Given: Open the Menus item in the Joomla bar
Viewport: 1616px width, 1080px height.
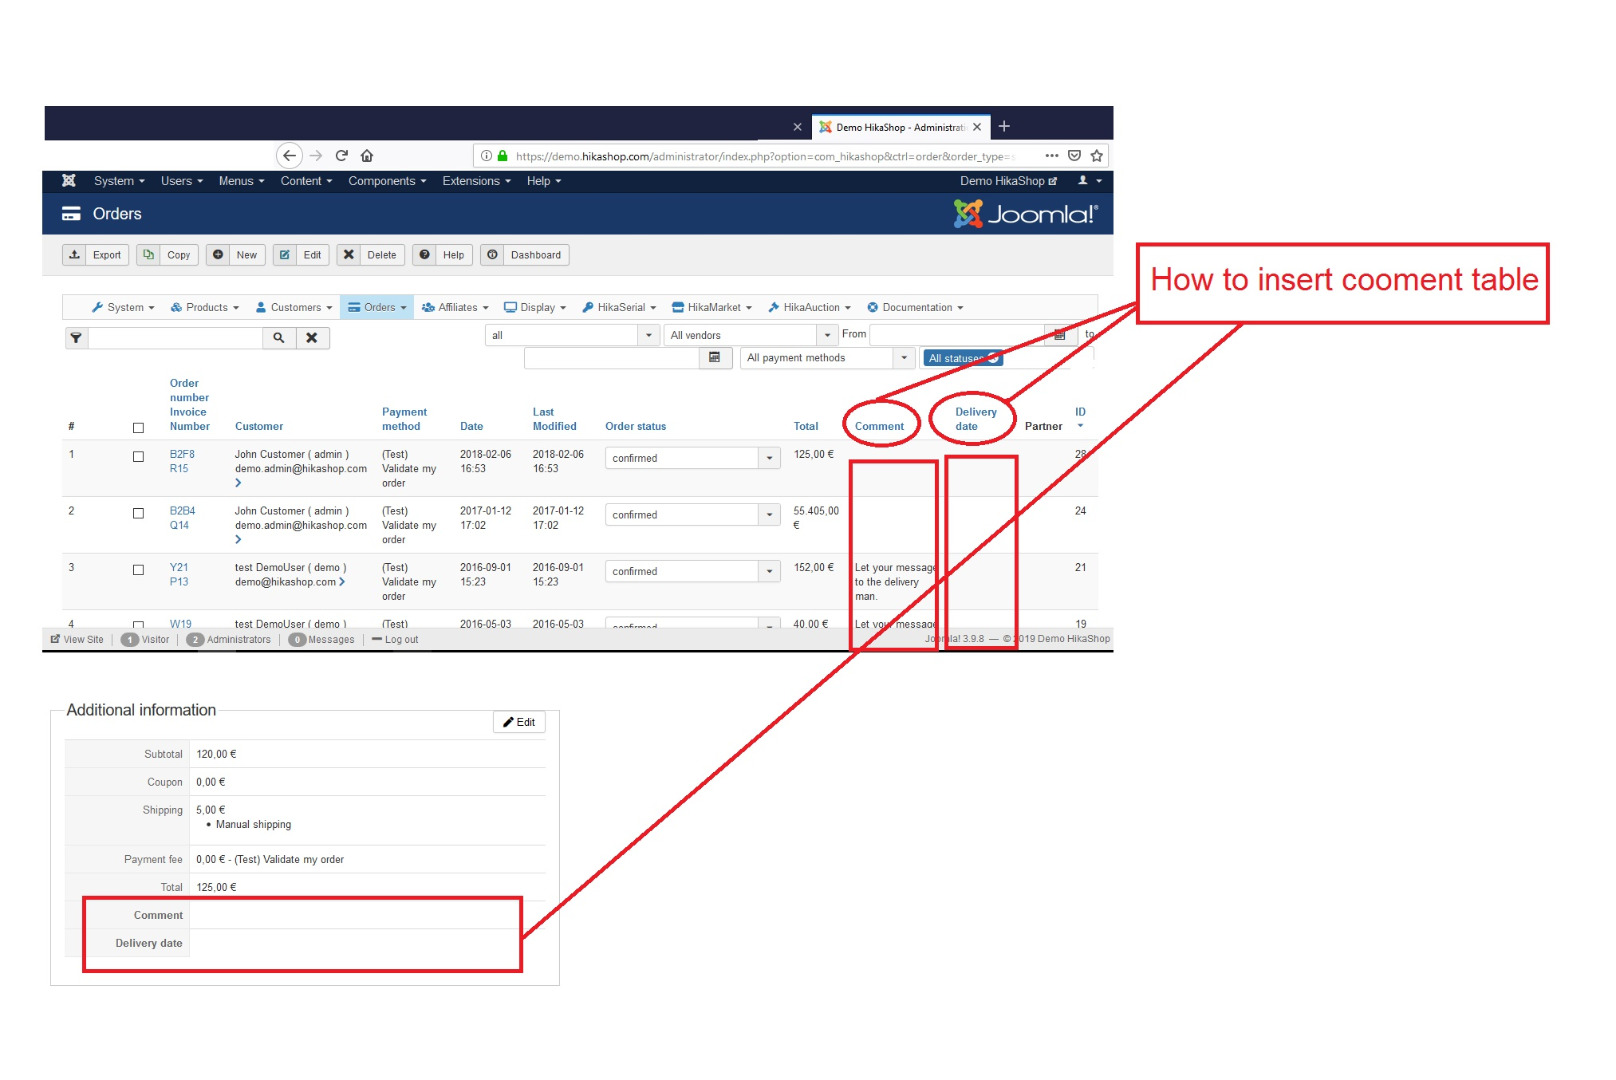Looking at the screenshot, I should tap(241, 181).
